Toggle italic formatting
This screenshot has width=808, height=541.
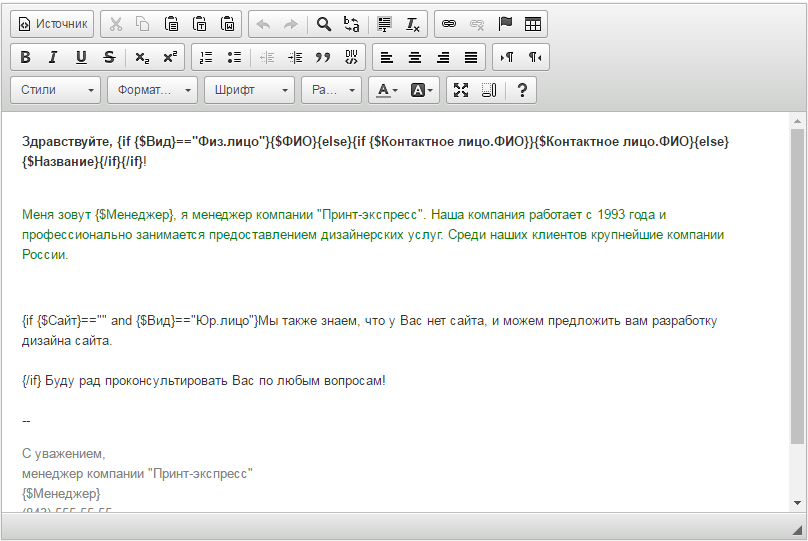tap(53, 57)
